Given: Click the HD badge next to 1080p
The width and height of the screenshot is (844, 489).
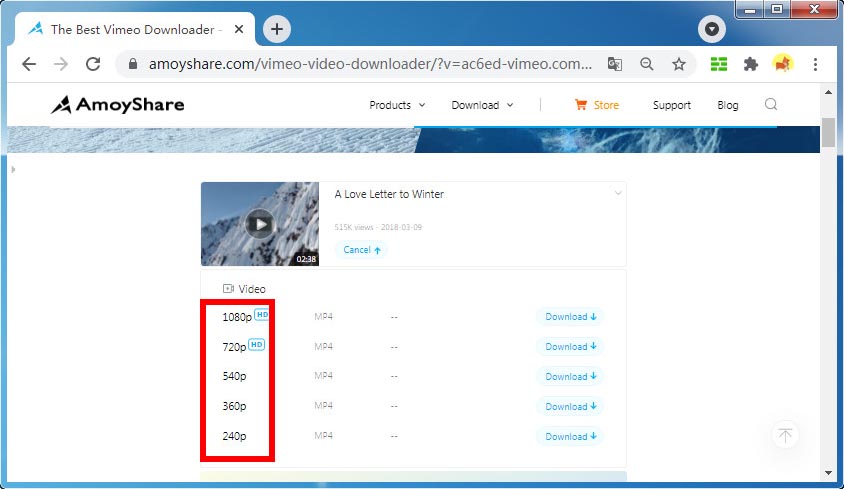Looking at the screenshot, I should point(262,315).
